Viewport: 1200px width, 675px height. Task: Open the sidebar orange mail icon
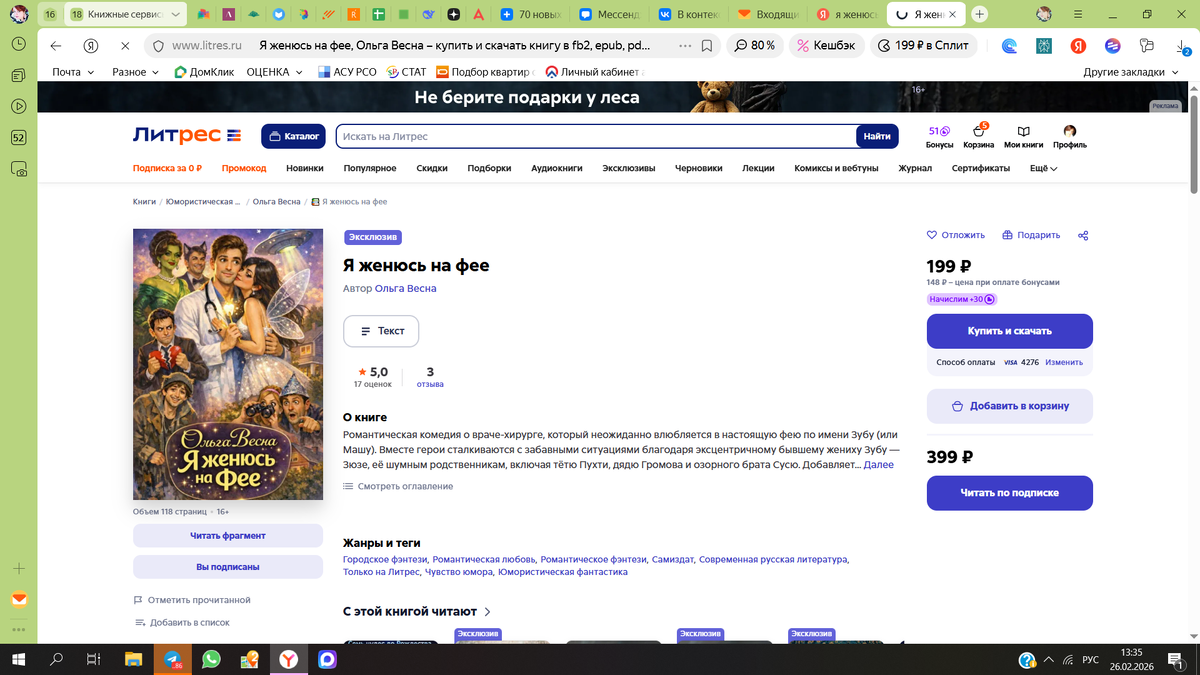click(19, 600)
